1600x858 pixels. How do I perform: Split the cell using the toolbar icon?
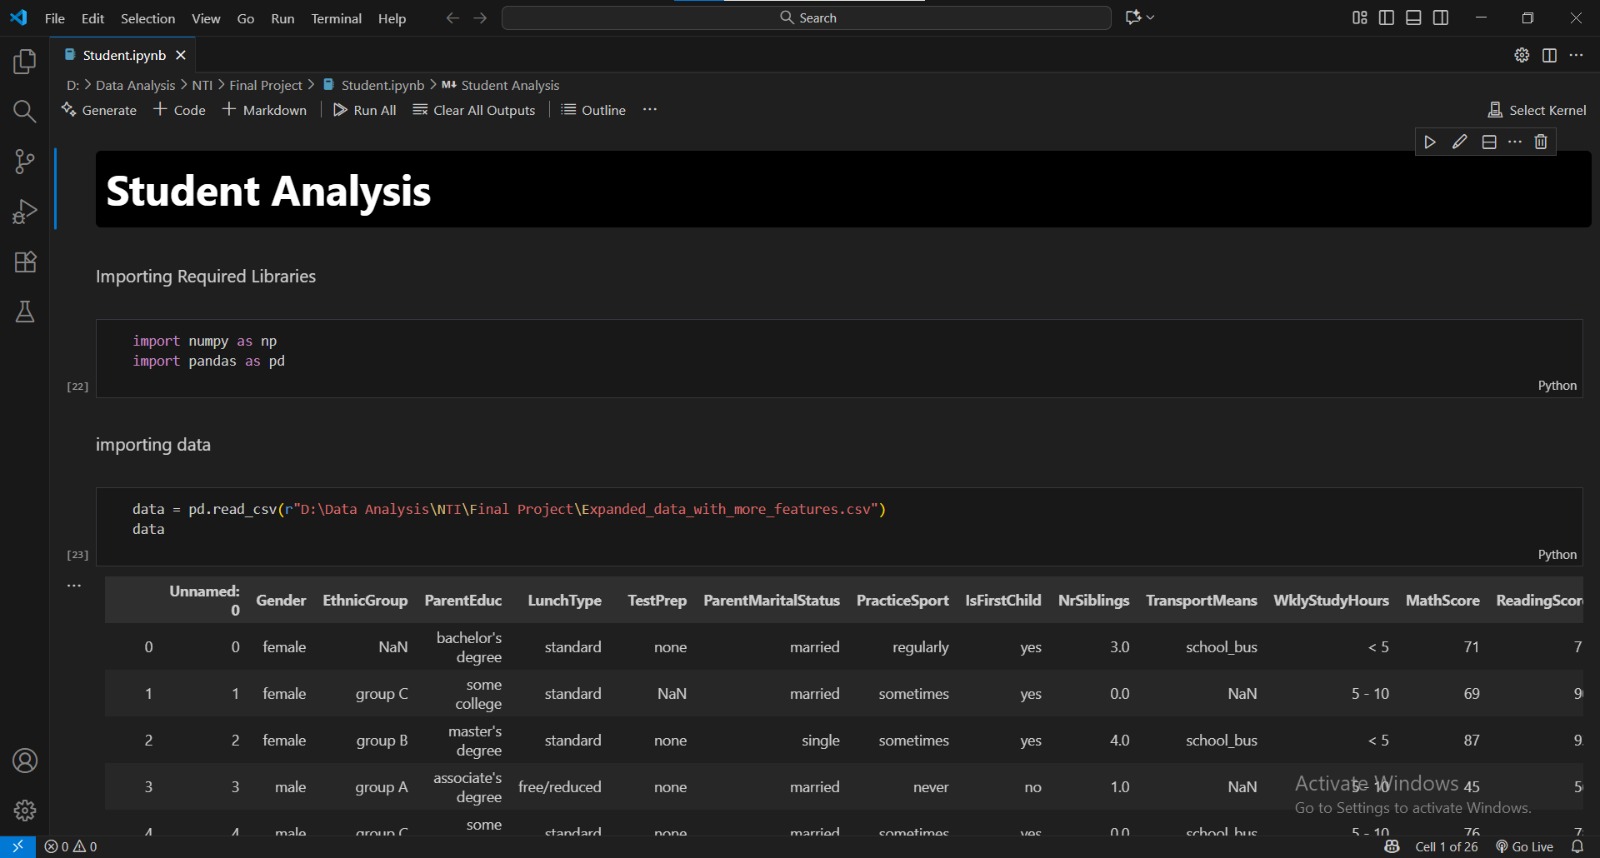click(1489, 142)
